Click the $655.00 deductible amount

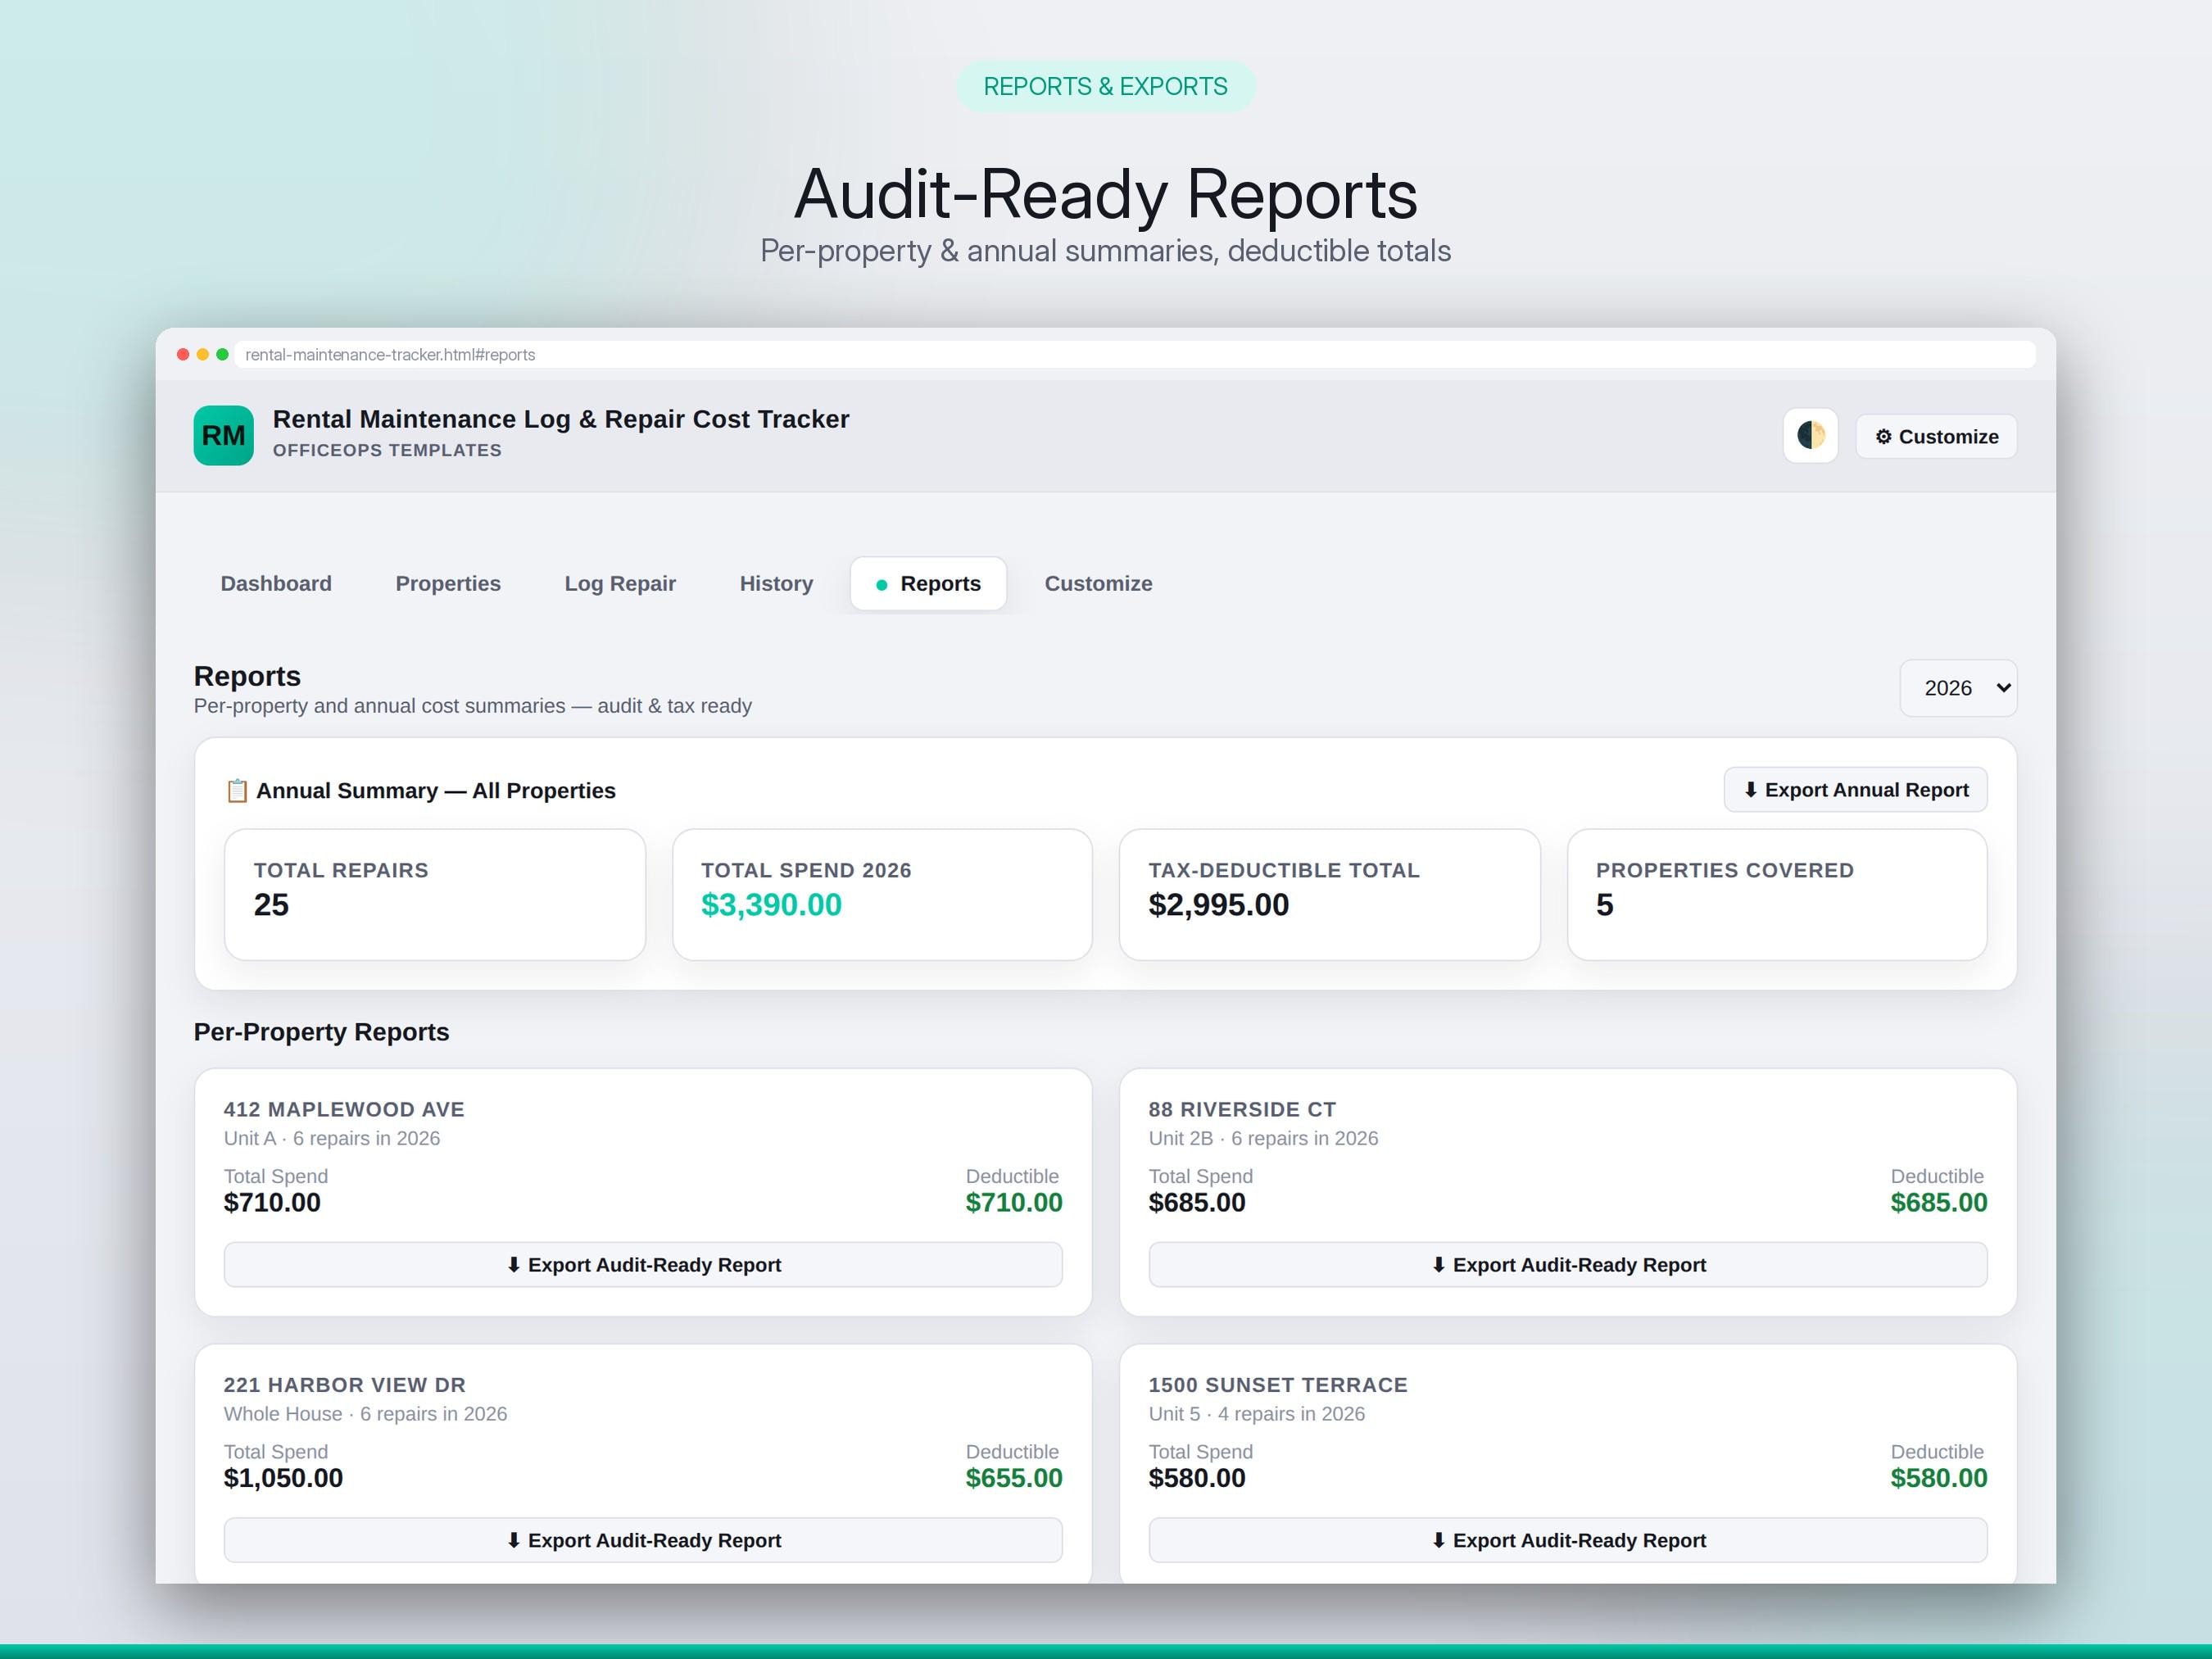[x=1014, y=1478]
